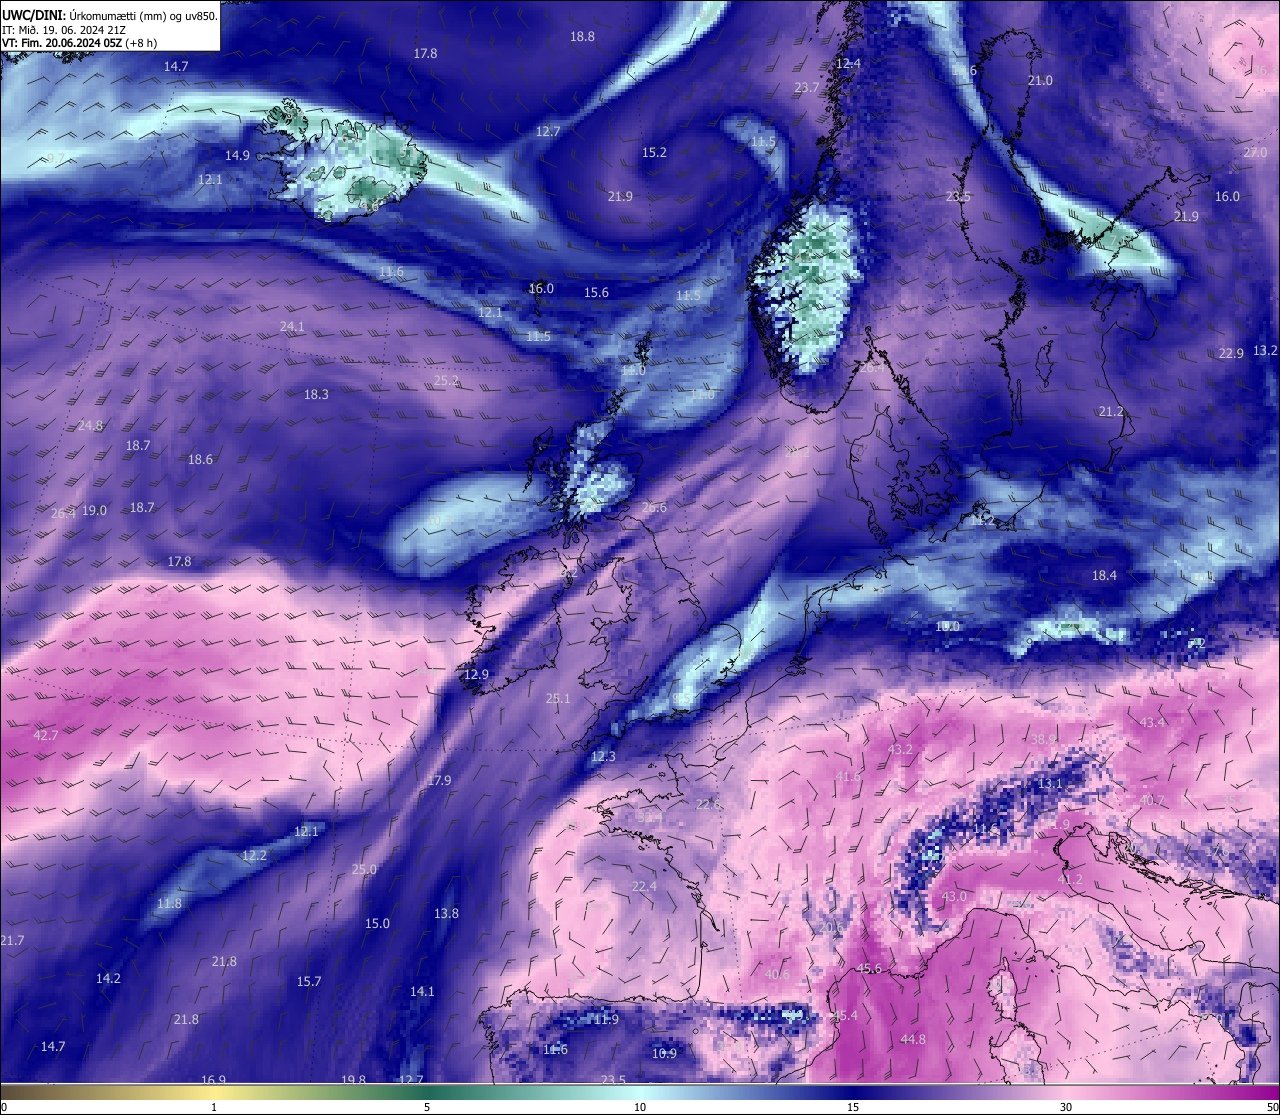
Task: Click the 18.3 value label
Action: [316, 394]
